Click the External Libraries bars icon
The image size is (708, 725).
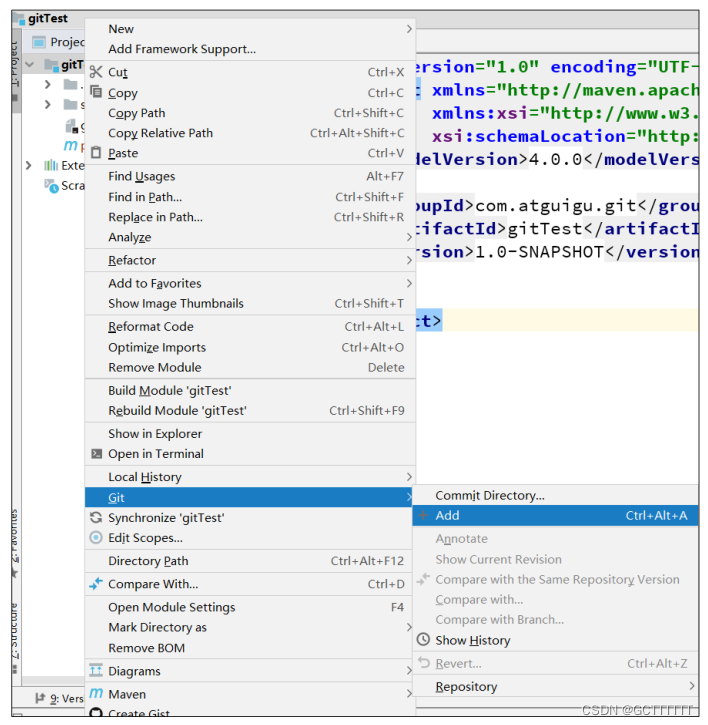50,165
